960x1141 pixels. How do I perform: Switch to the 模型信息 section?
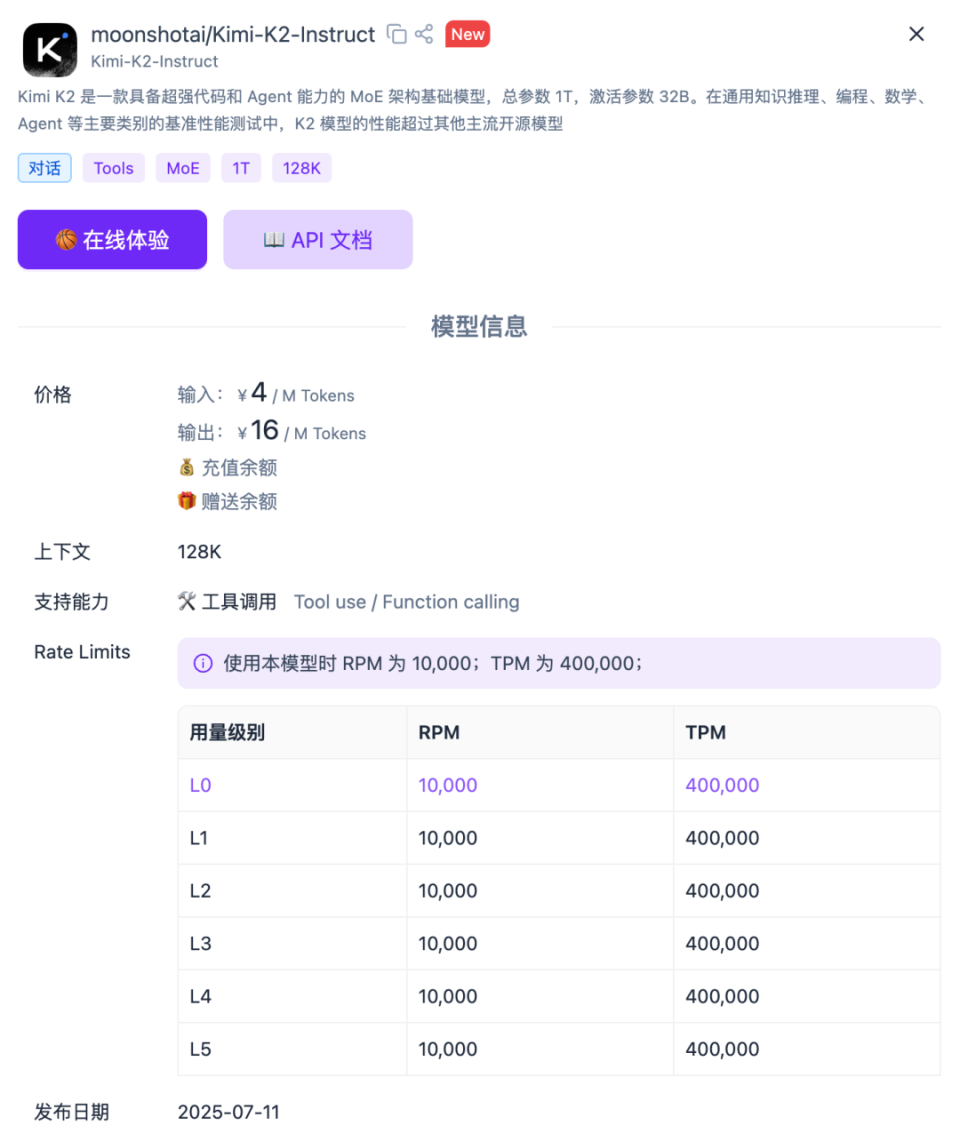coord(479,326)
